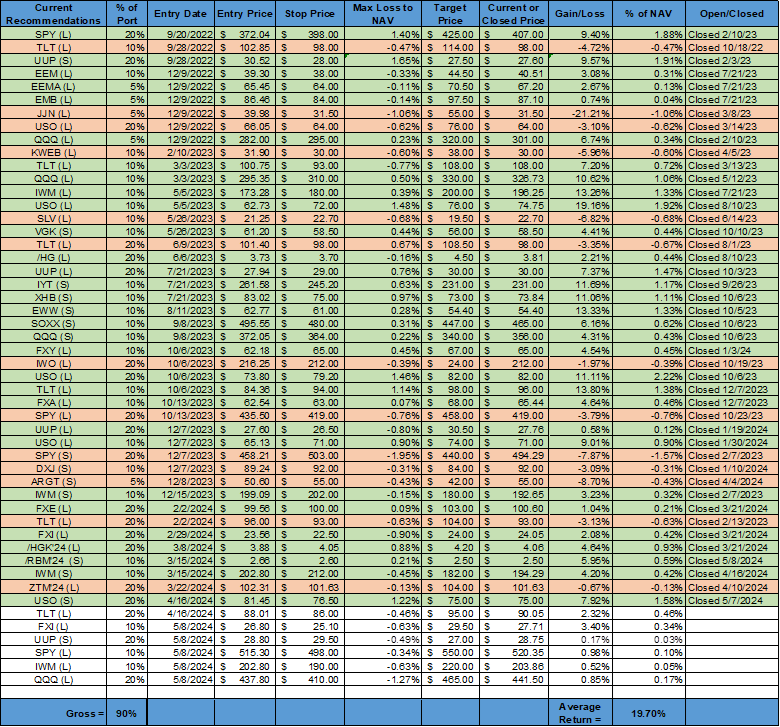Select the '9/20/2022' entry date cell

(181, 35)
